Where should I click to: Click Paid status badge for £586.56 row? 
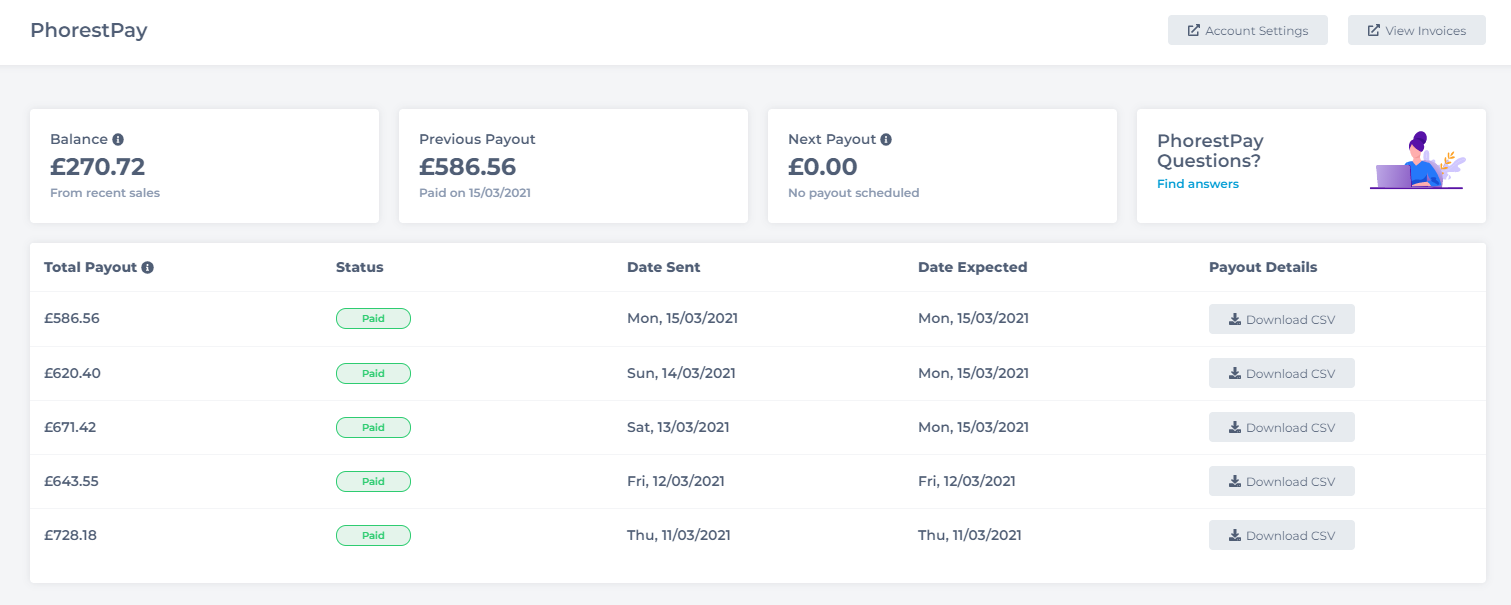pyautogui.click(x=373, y=319)
